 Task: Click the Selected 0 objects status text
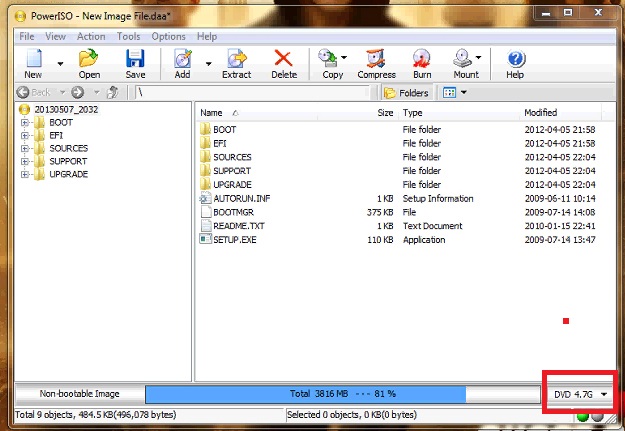(352, 415)
